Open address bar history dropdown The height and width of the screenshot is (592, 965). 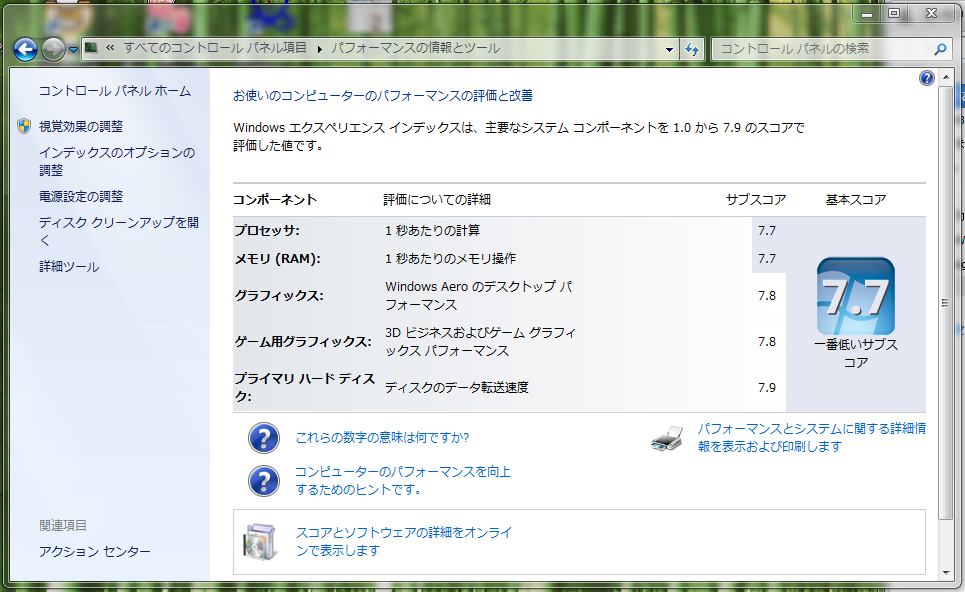[x=669, y=49]
